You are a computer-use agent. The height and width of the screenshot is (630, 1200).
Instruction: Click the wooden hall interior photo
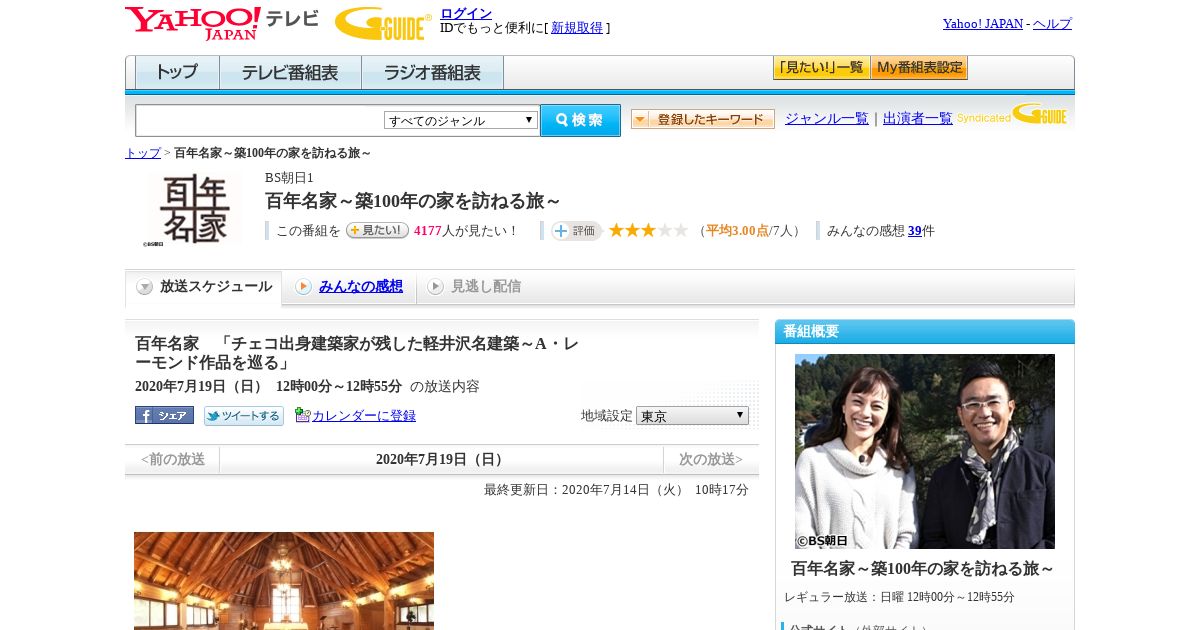(284, 581)
